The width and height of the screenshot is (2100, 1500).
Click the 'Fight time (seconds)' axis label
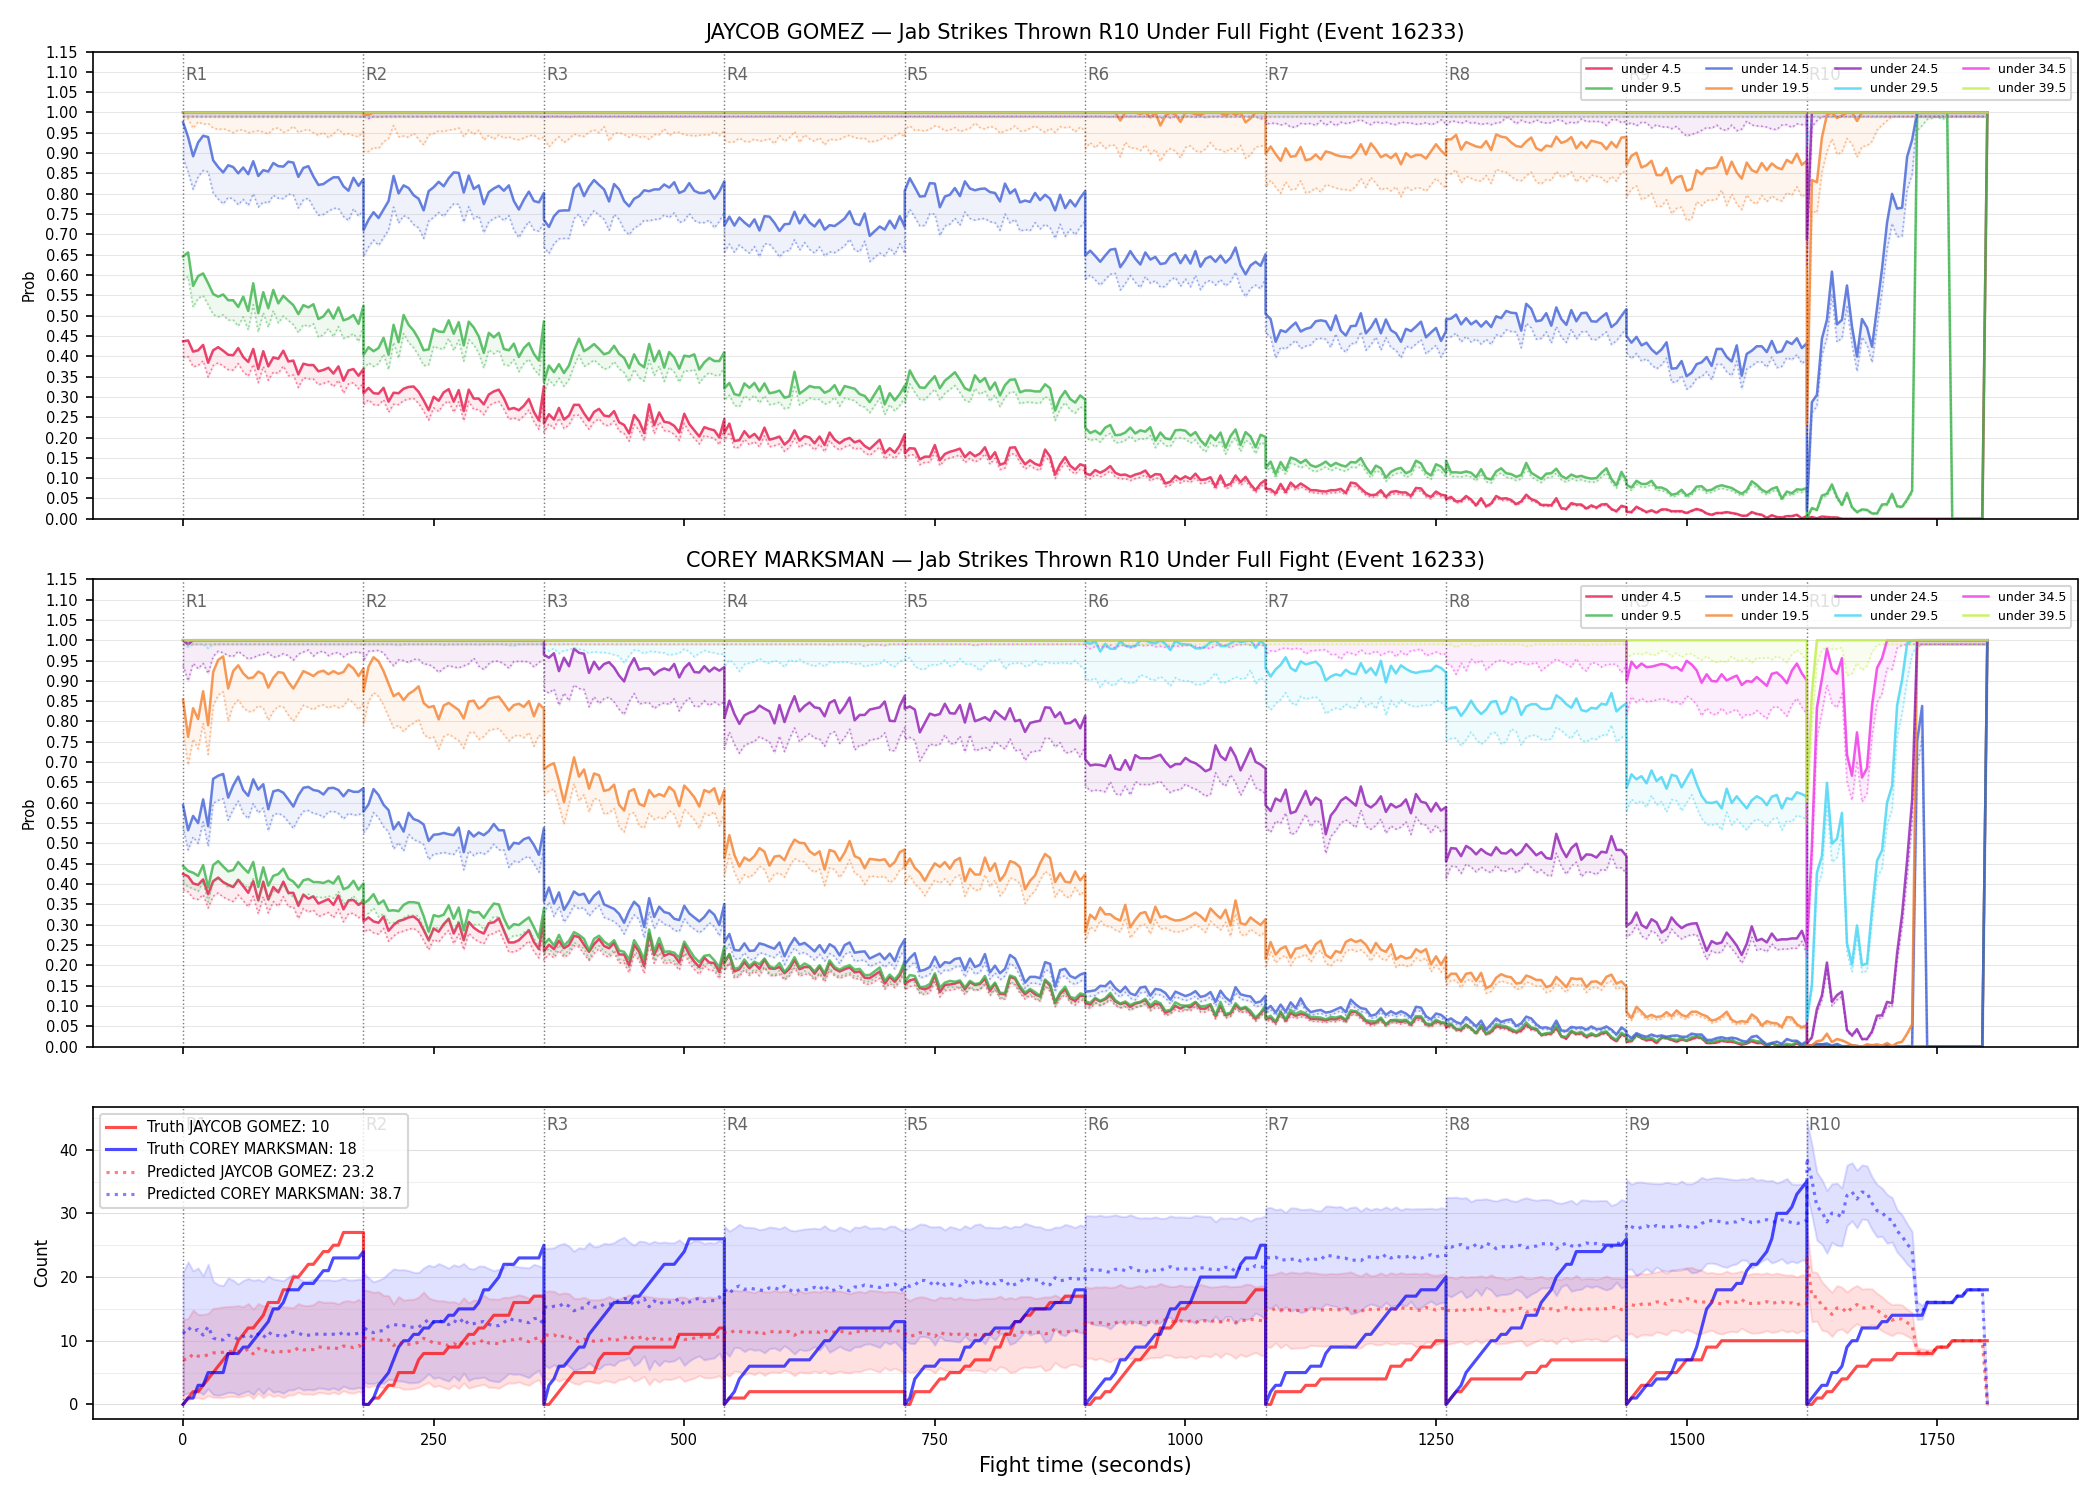point(1085,1465)
